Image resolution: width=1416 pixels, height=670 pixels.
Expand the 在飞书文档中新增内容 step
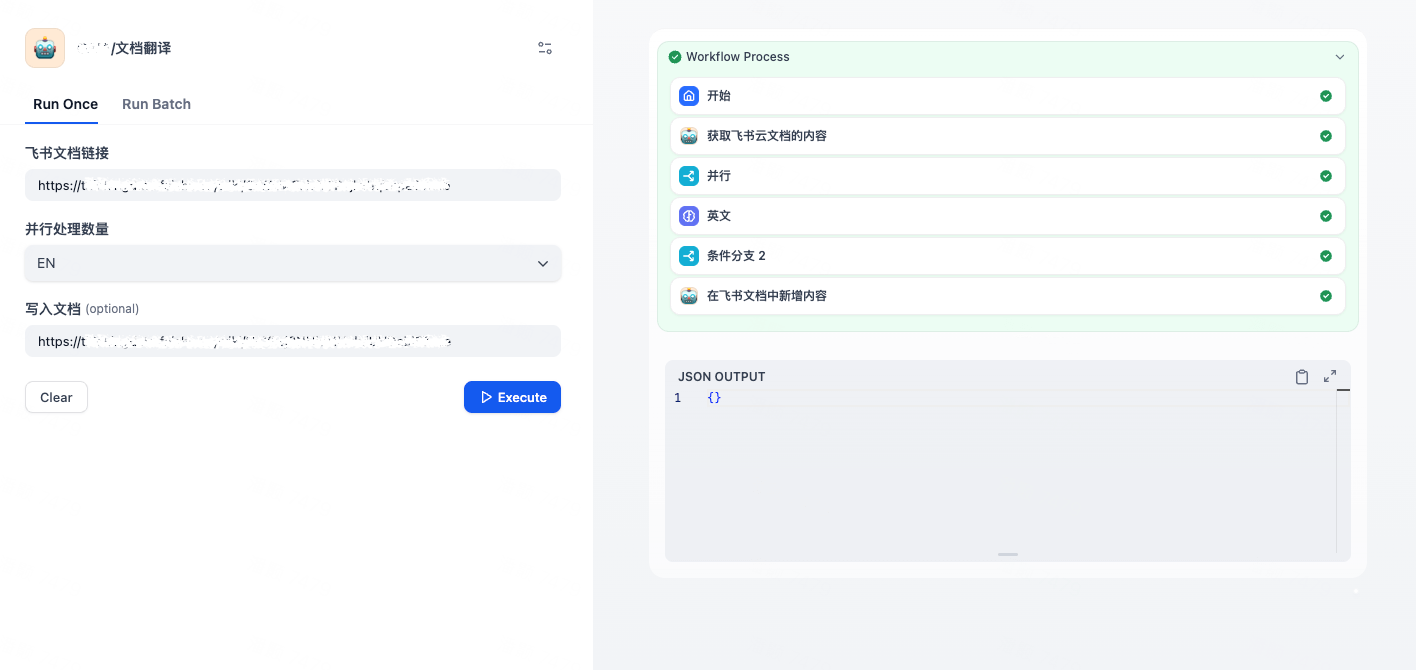(x=1007, y=296)
